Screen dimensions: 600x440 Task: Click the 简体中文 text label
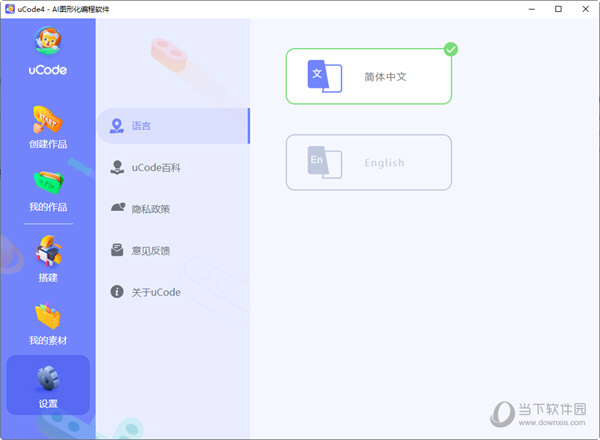pos(385,77)
